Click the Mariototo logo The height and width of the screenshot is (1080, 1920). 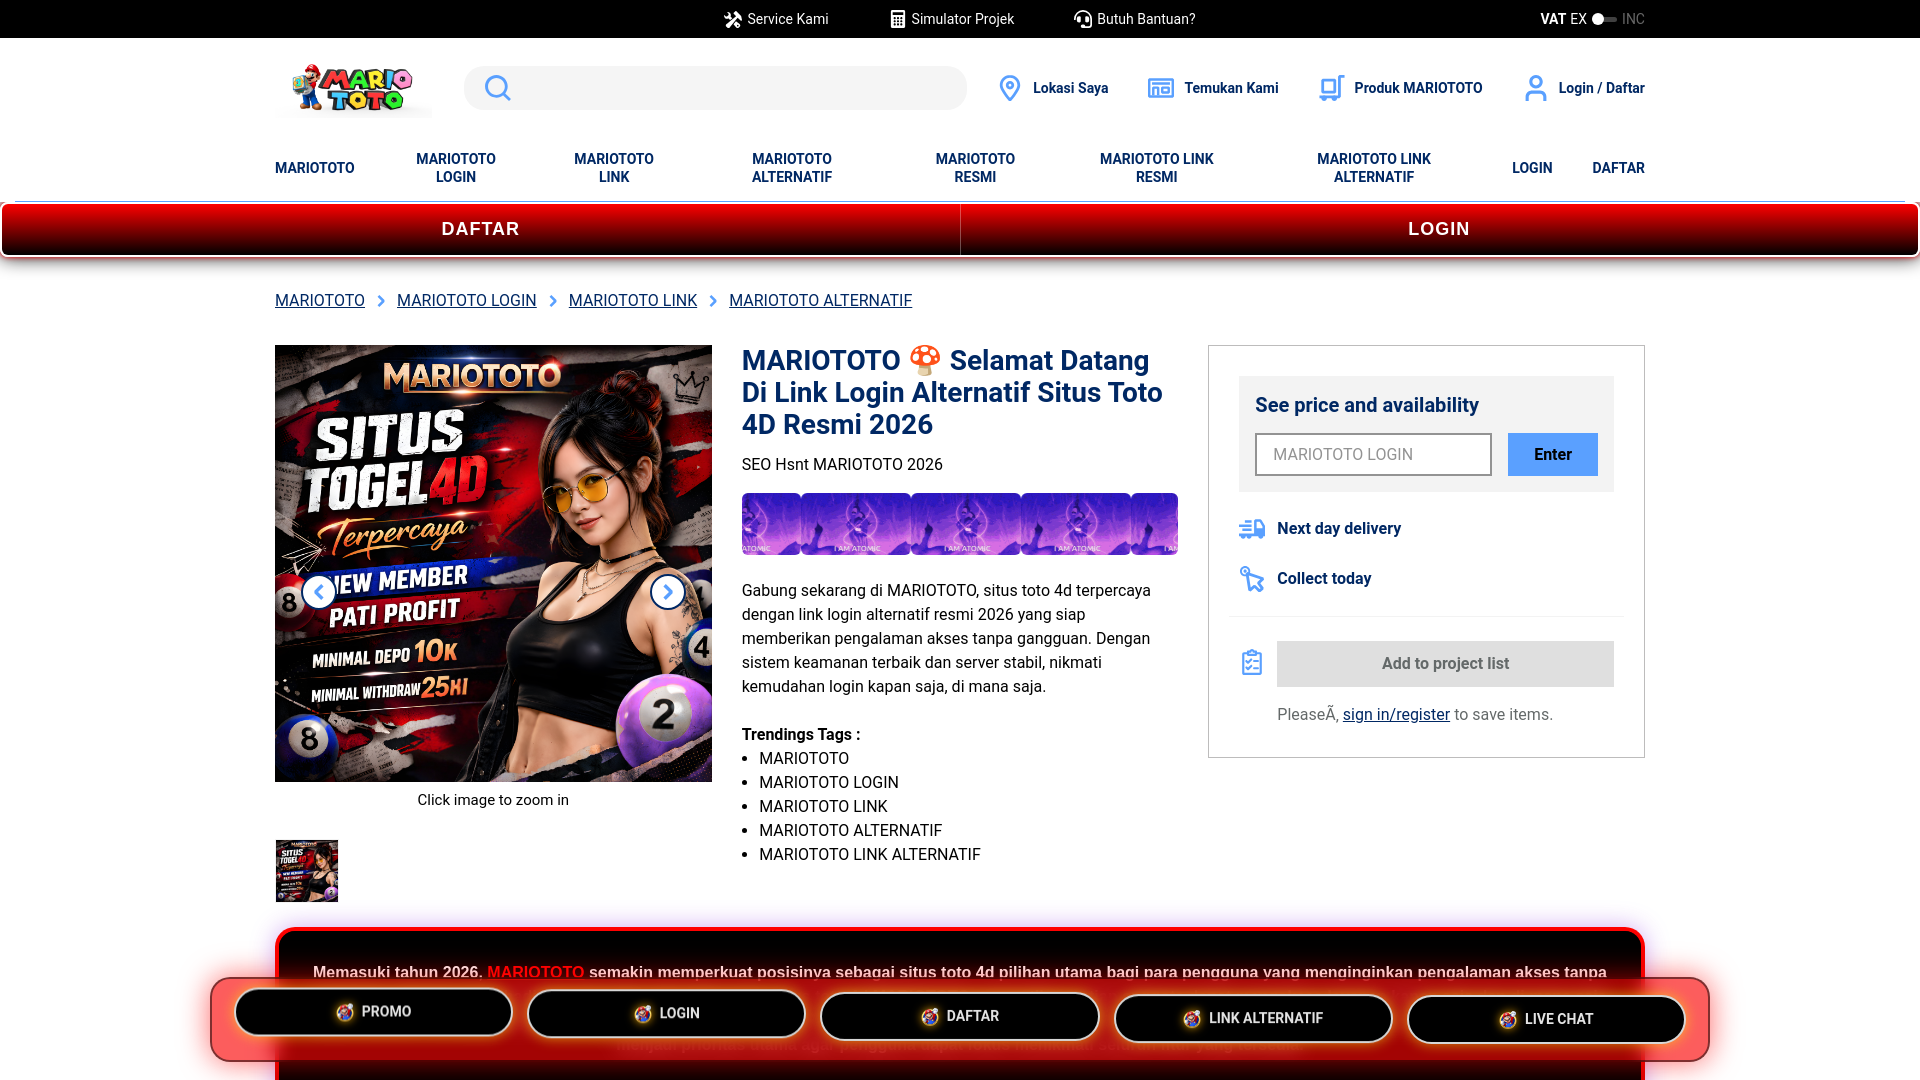click(x=353, y=88)
